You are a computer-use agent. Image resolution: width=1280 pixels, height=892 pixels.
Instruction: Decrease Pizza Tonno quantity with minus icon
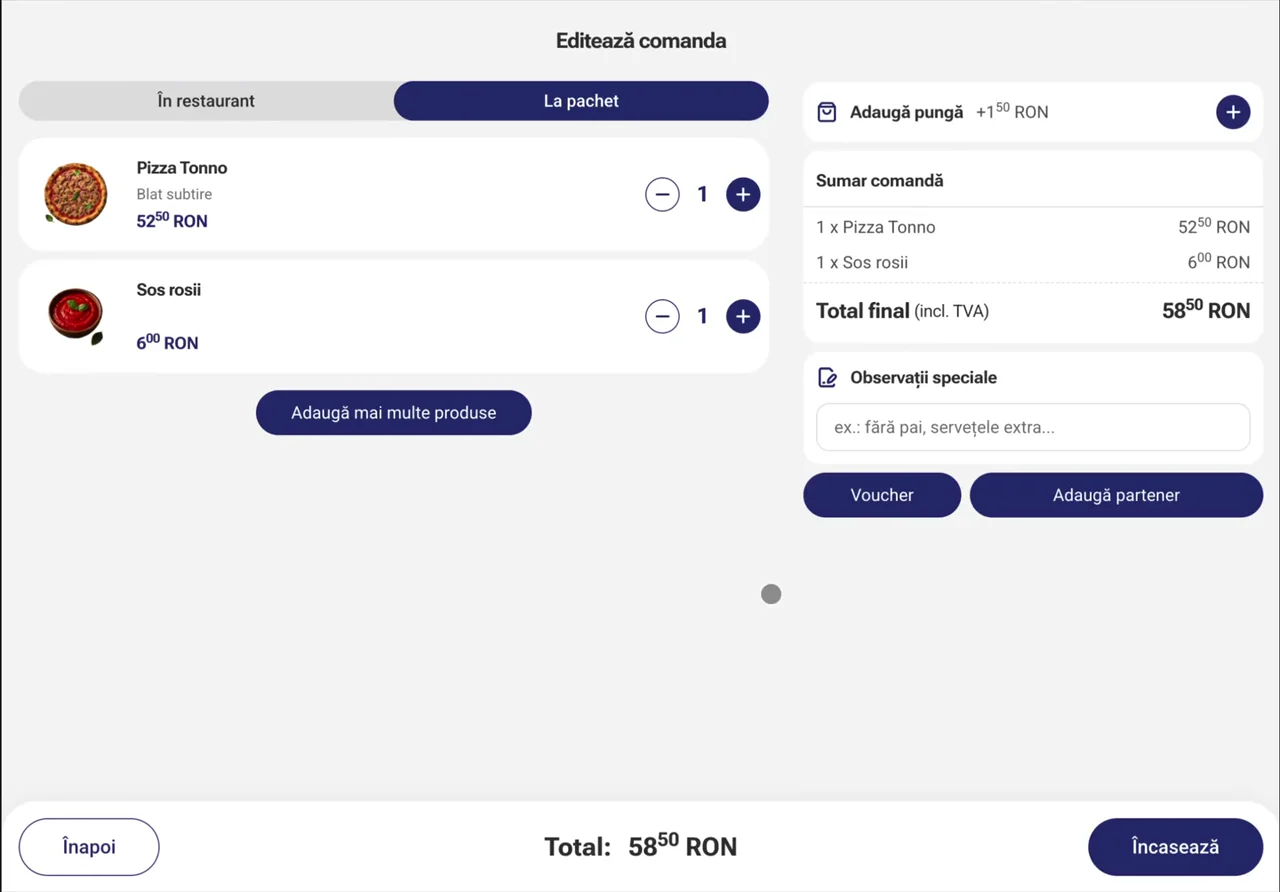coord(662,194)
